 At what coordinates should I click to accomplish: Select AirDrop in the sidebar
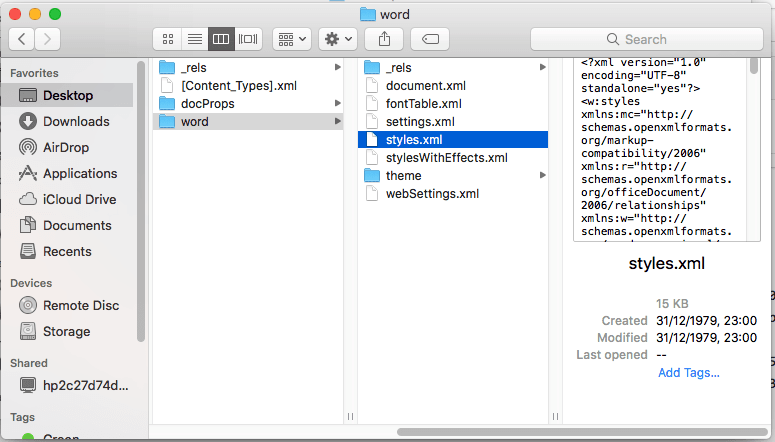point(66,147)
